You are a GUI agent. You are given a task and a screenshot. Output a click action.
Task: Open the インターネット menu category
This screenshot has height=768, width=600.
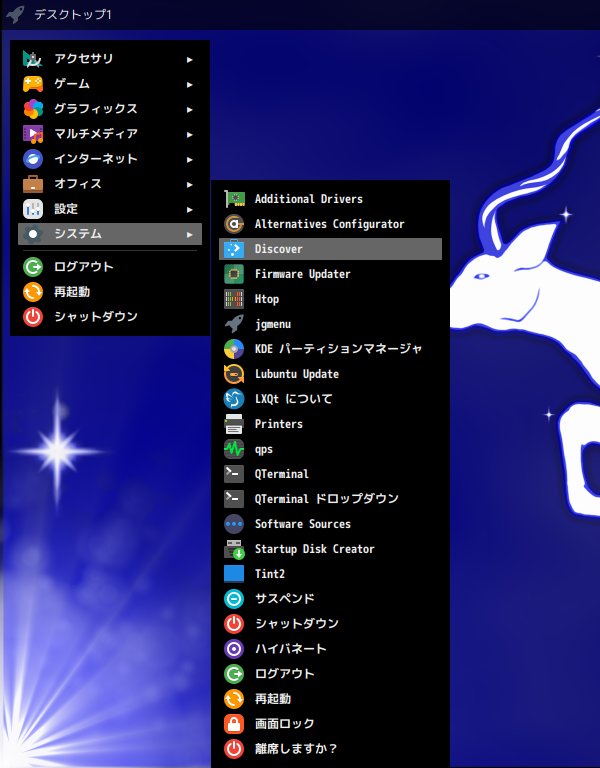[110, 159]
